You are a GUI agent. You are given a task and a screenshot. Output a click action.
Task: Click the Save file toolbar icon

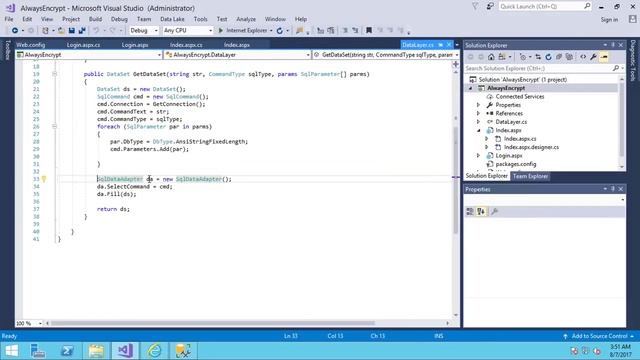click(x=72, y=31)
